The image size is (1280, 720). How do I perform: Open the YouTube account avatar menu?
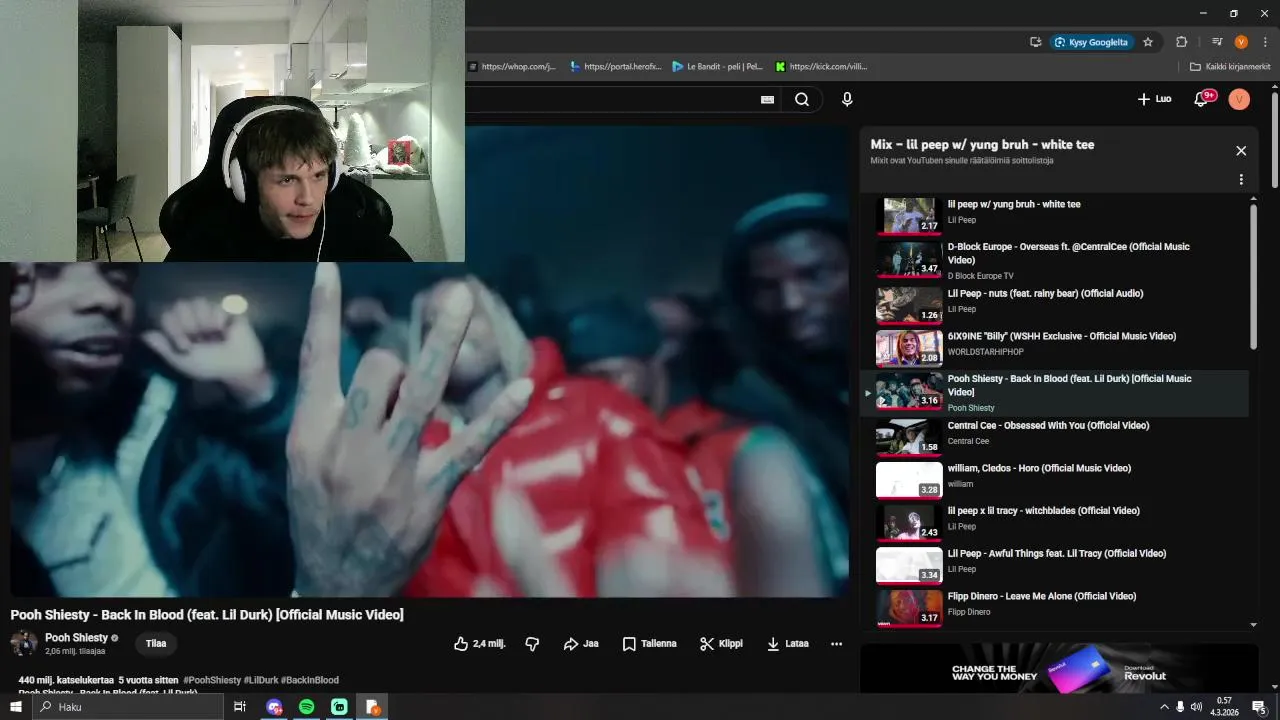click(1239, 99)
